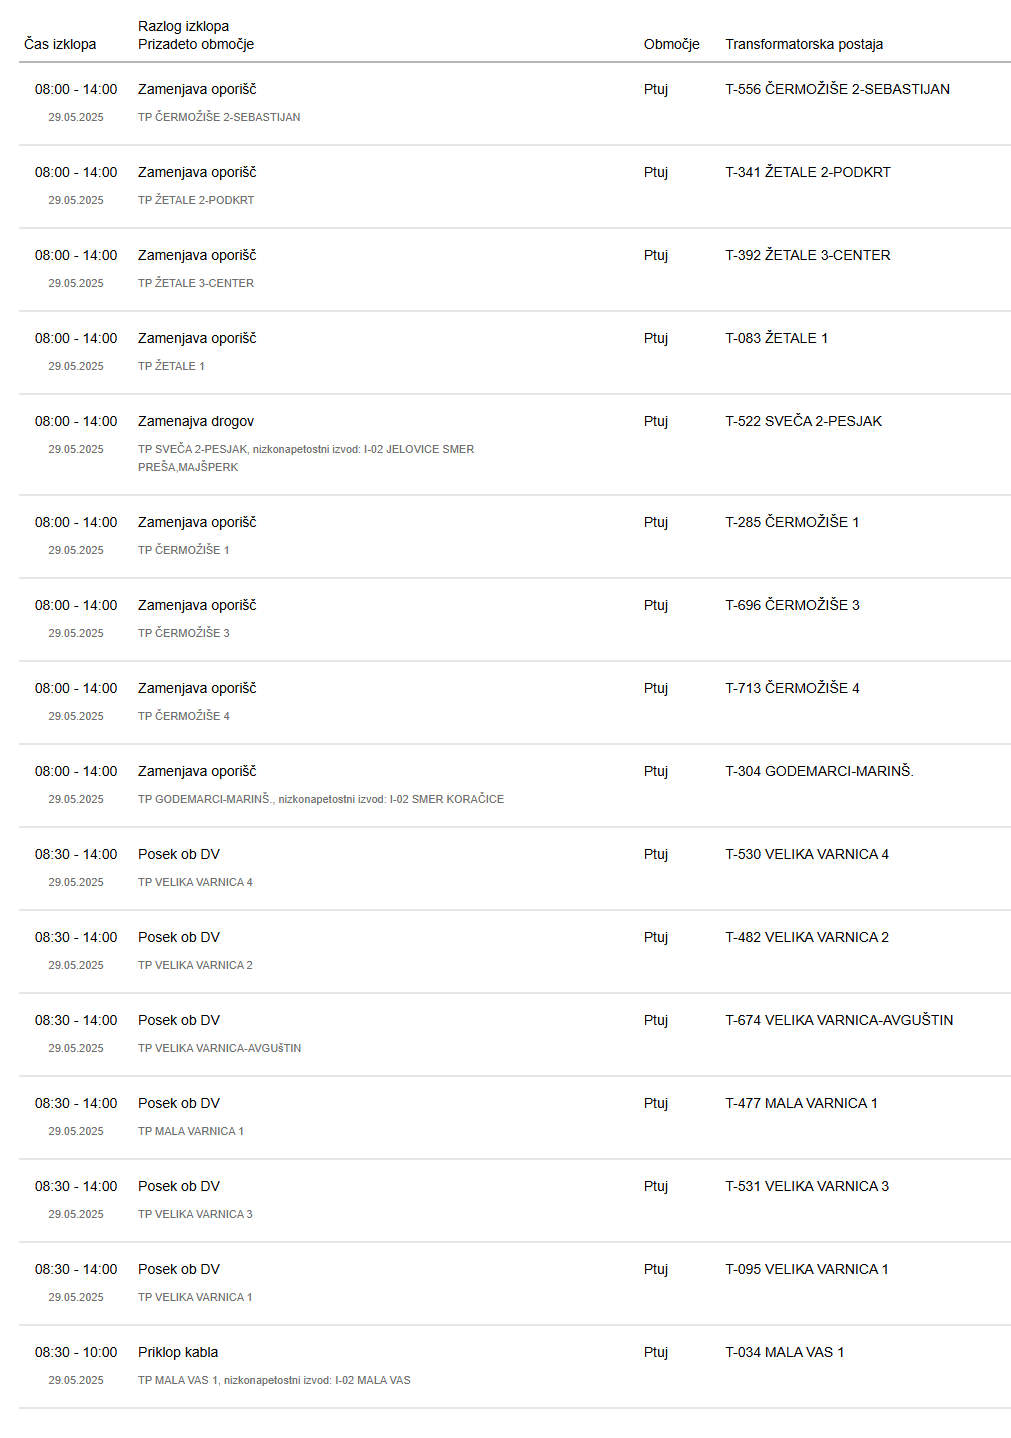
Task: Click T-477 MALA VARNICA 1 station
Action: tap(801, 1103)
